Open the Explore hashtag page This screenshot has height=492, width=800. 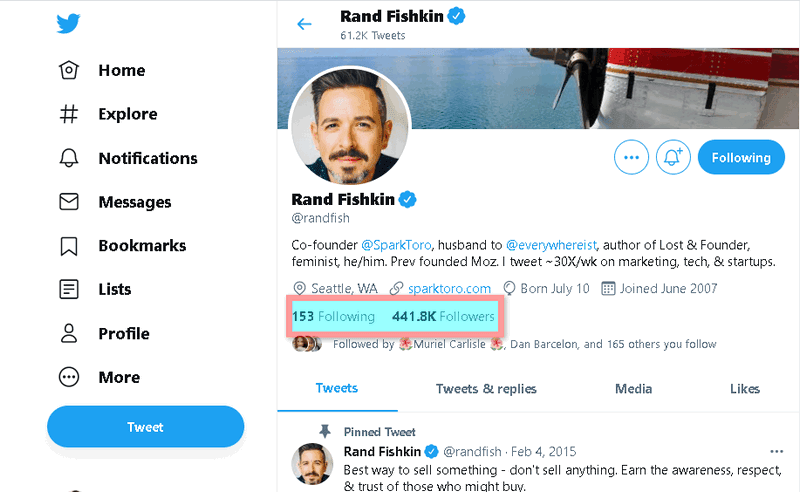pos(127,114)
